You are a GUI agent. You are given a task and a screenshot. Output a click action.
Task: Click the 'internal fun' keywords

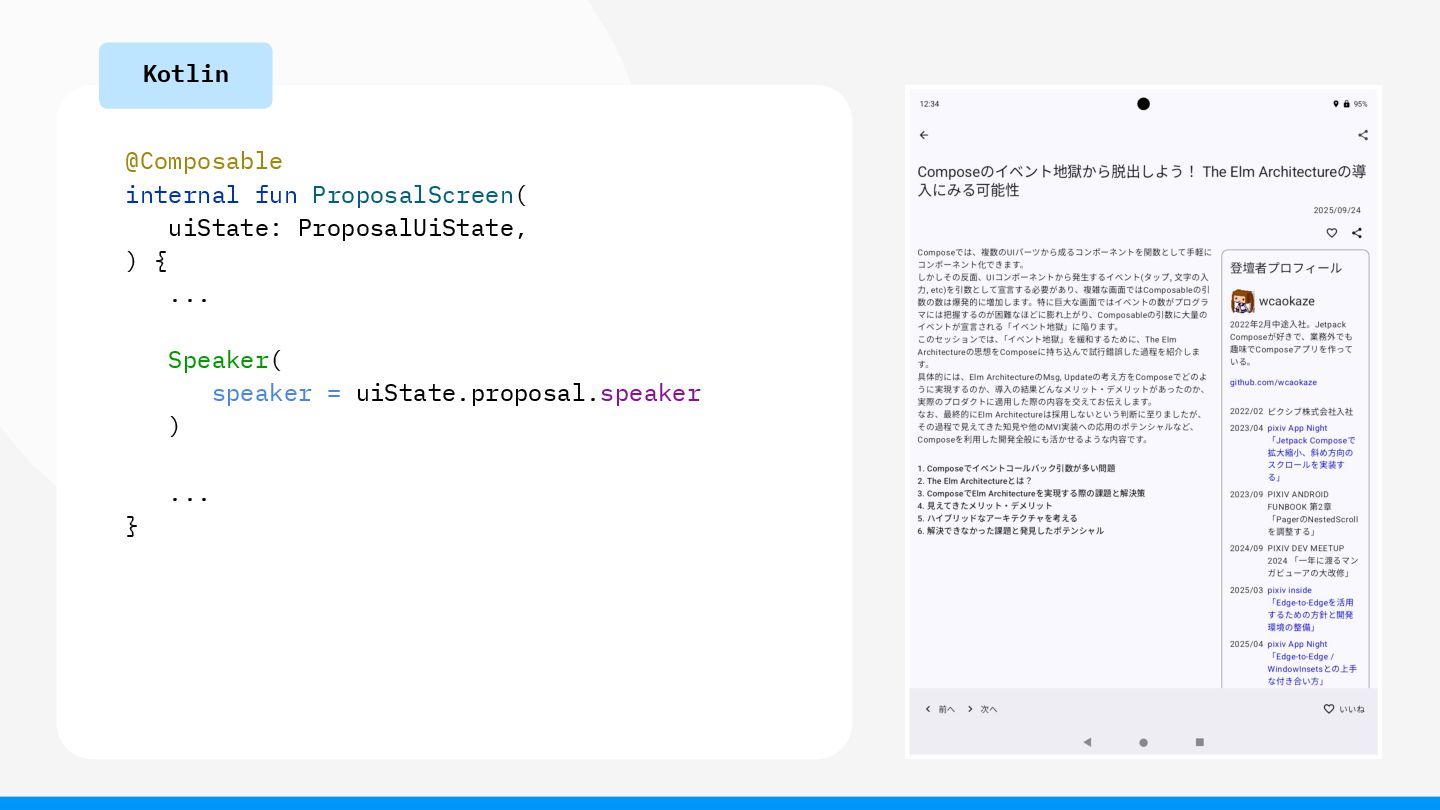tap(211, 194)
